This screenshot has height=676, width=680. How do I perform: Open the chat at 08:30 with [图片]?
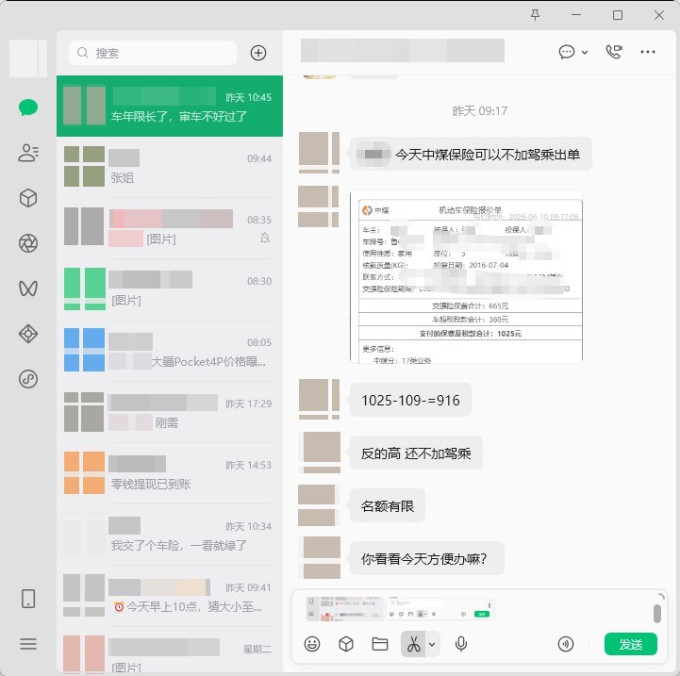(x=170, y=290)
